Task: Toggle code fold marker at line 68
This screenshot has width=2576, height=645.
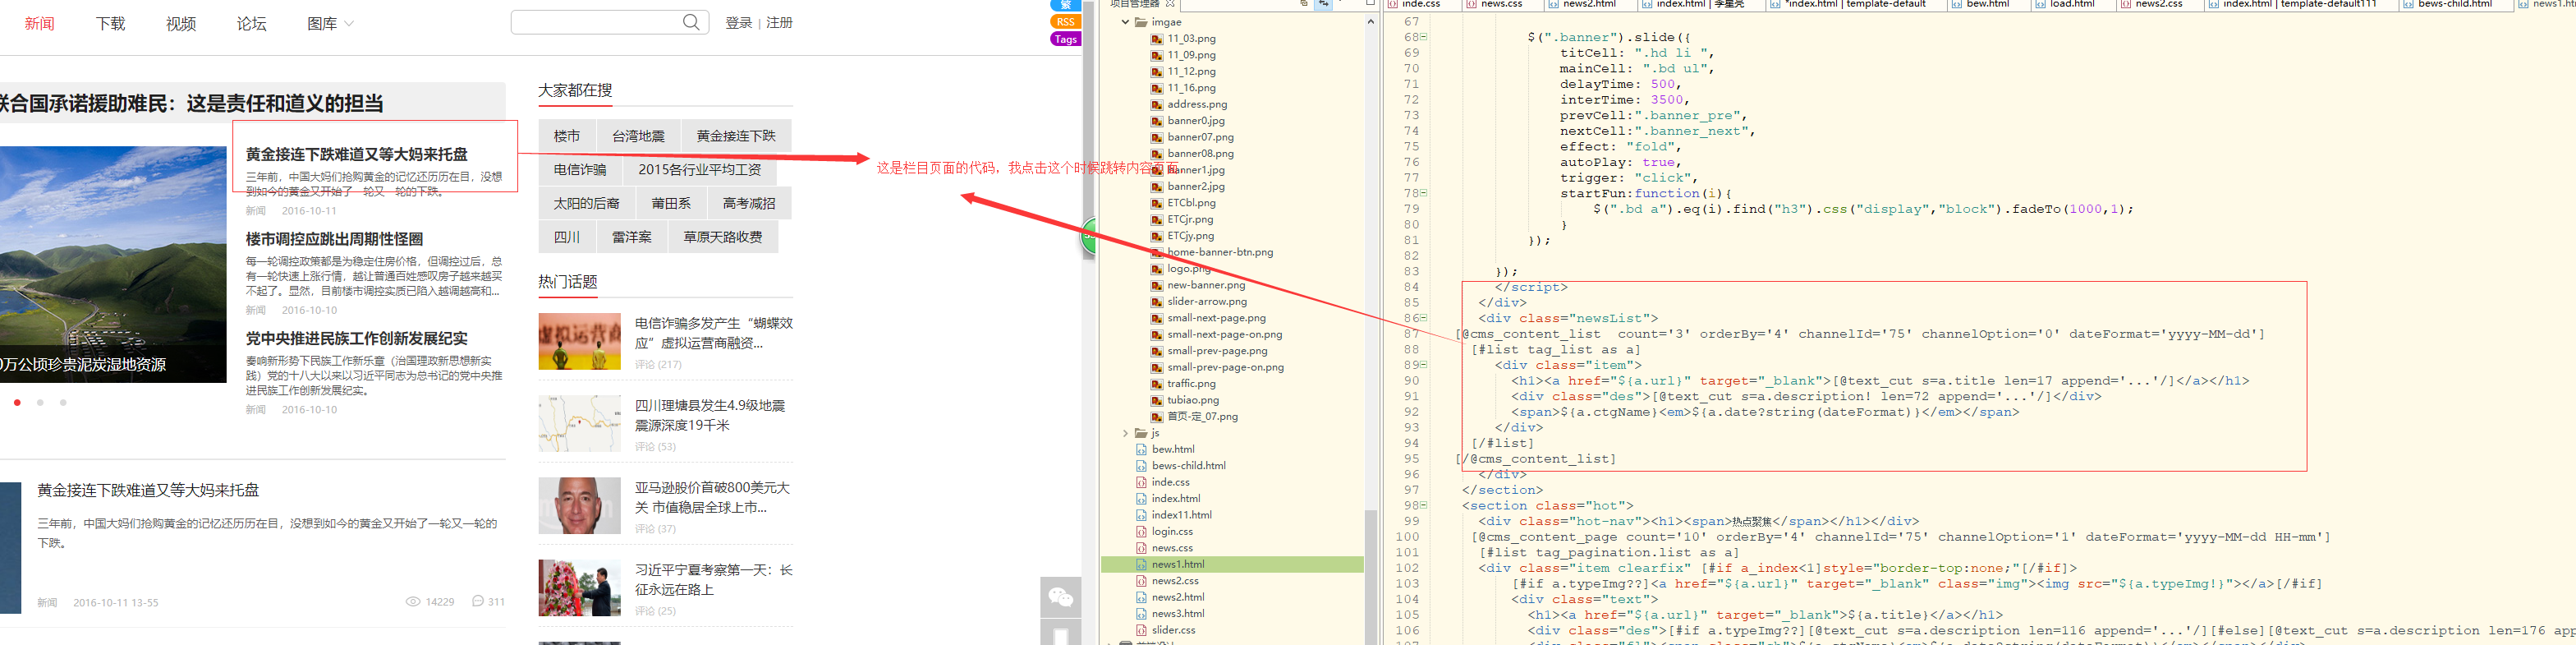Action: click(1424, 37)
